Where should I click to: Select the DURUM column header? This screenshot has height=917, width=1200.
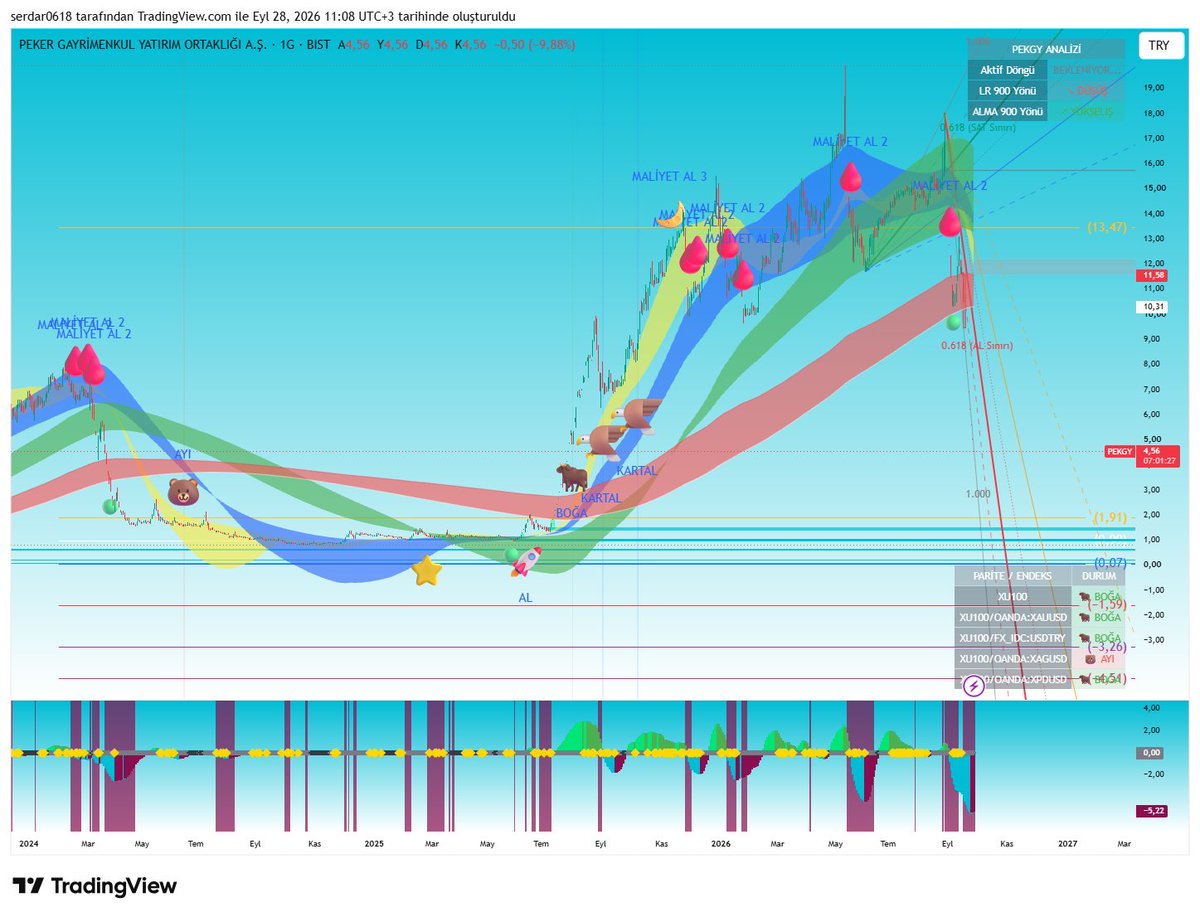tap(1099, 576)
